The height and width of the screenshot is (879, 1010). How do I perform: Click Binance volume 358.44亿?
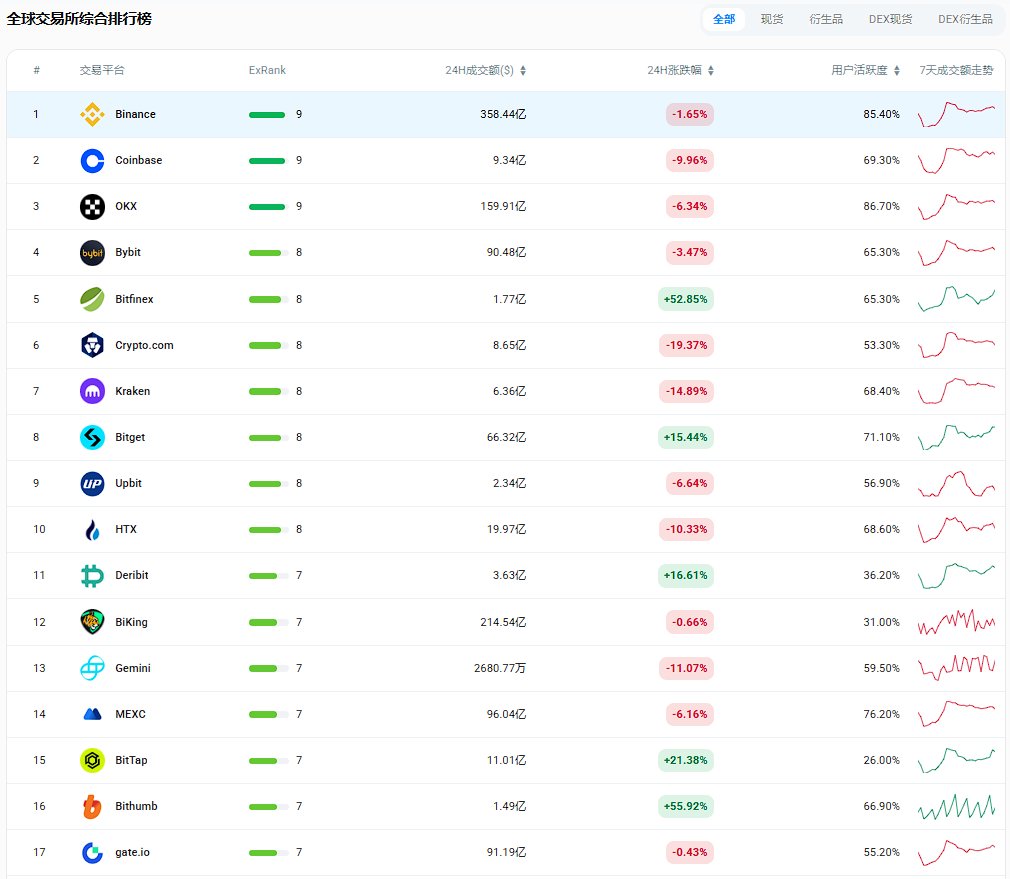click(x=503, y=115)
